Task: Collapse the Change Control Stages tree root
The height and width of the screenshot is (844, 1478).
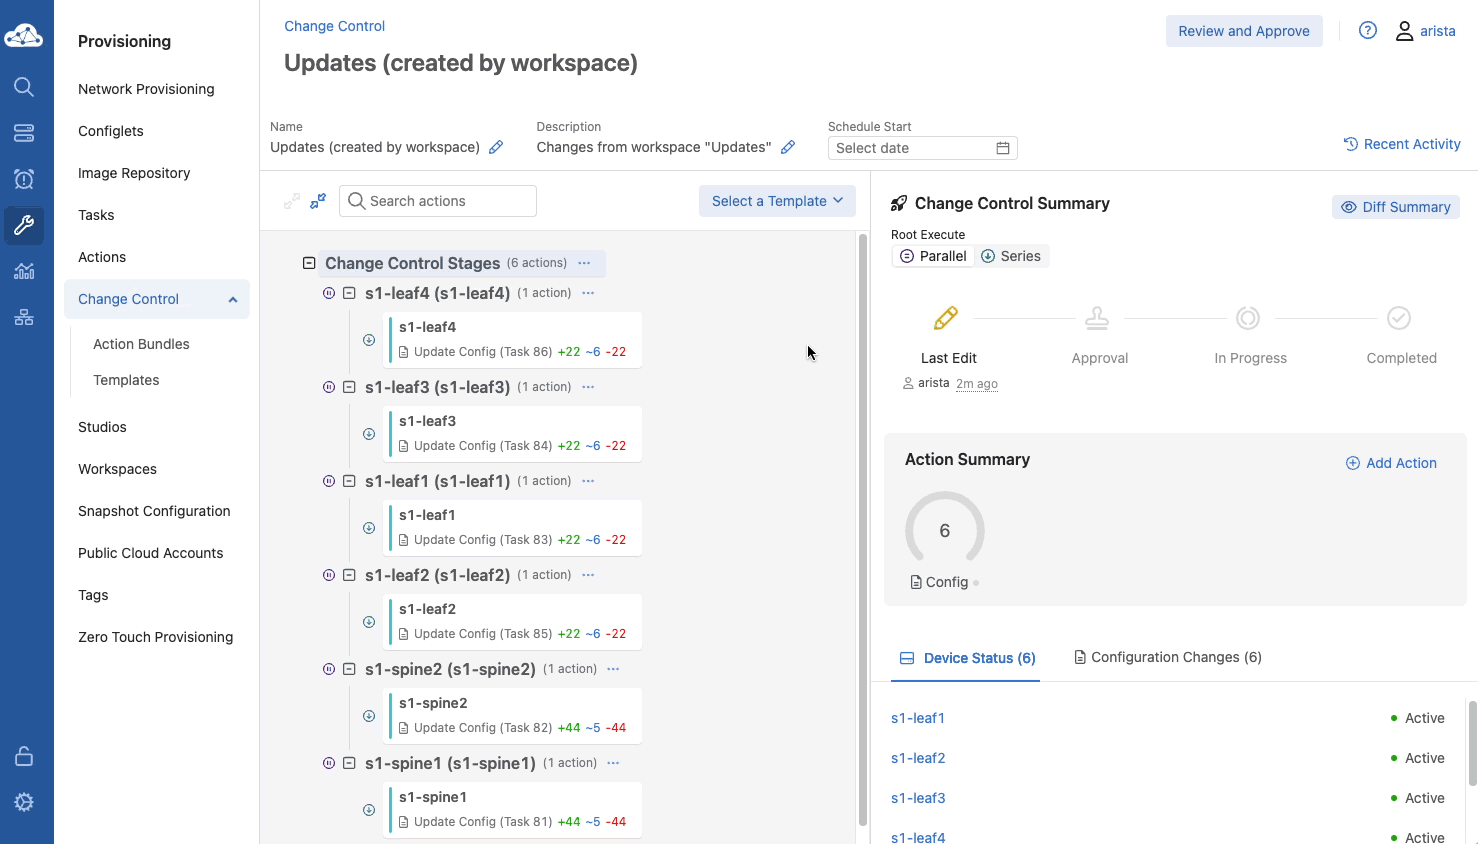Action: coord(309,263)
